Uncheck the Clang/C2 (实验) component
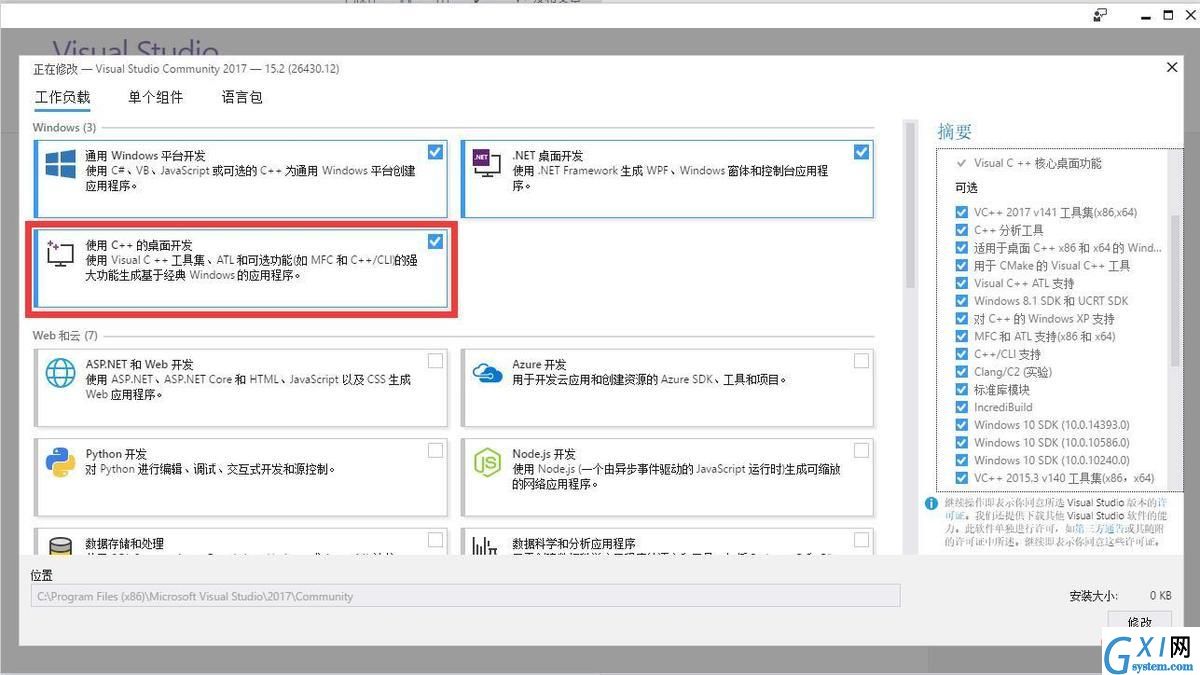Image resolution: width=1200 pixels, height=675 pixels. pyautogui.click(x=962, y=372)
